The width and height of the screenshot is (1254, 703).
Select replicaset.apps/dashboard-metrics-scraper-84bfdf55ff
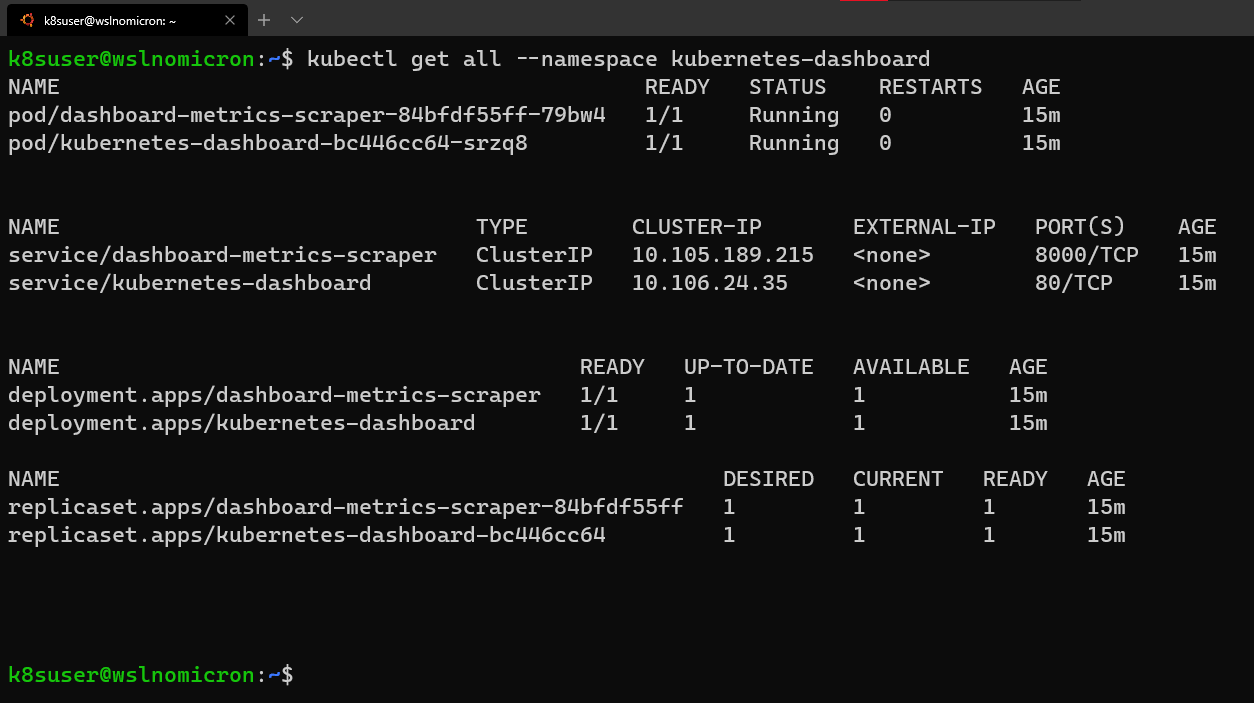click(x=345, y=506)
